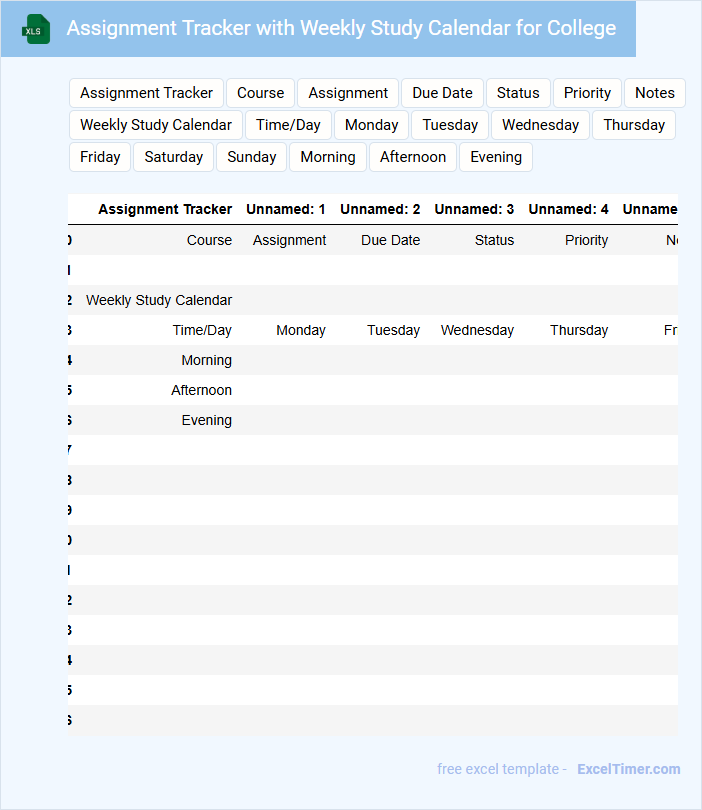Screen dimensions: 702x810
Task: Open the ExcelTimer.com link
Action: click(x=629, y=769)
